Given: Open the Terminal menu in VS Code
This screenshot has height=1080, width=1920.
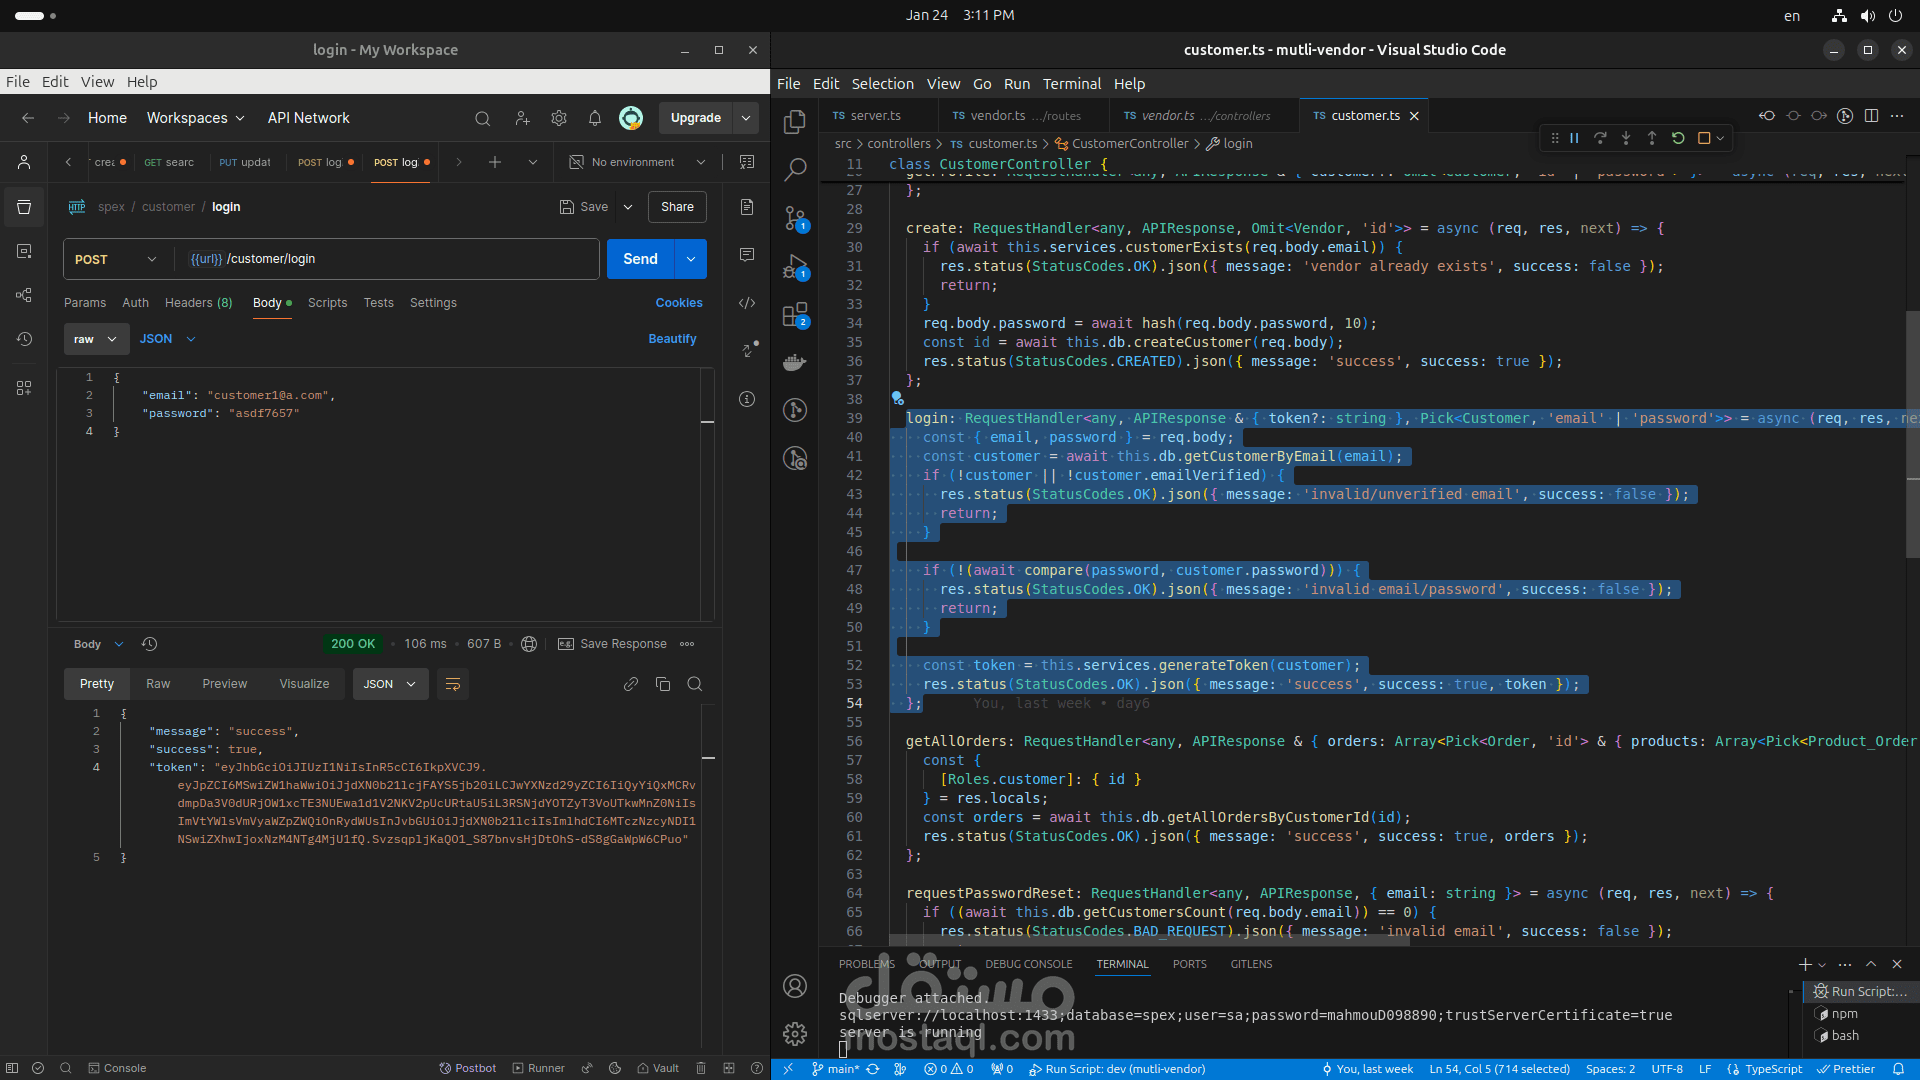Looking at the screenshot, I should pyautogui.click(x=1071, y=84).
